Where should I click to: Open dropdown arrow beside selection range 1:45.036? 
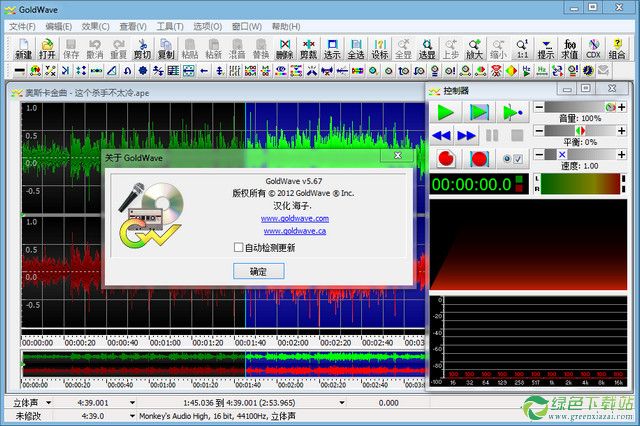click(342, 403)
